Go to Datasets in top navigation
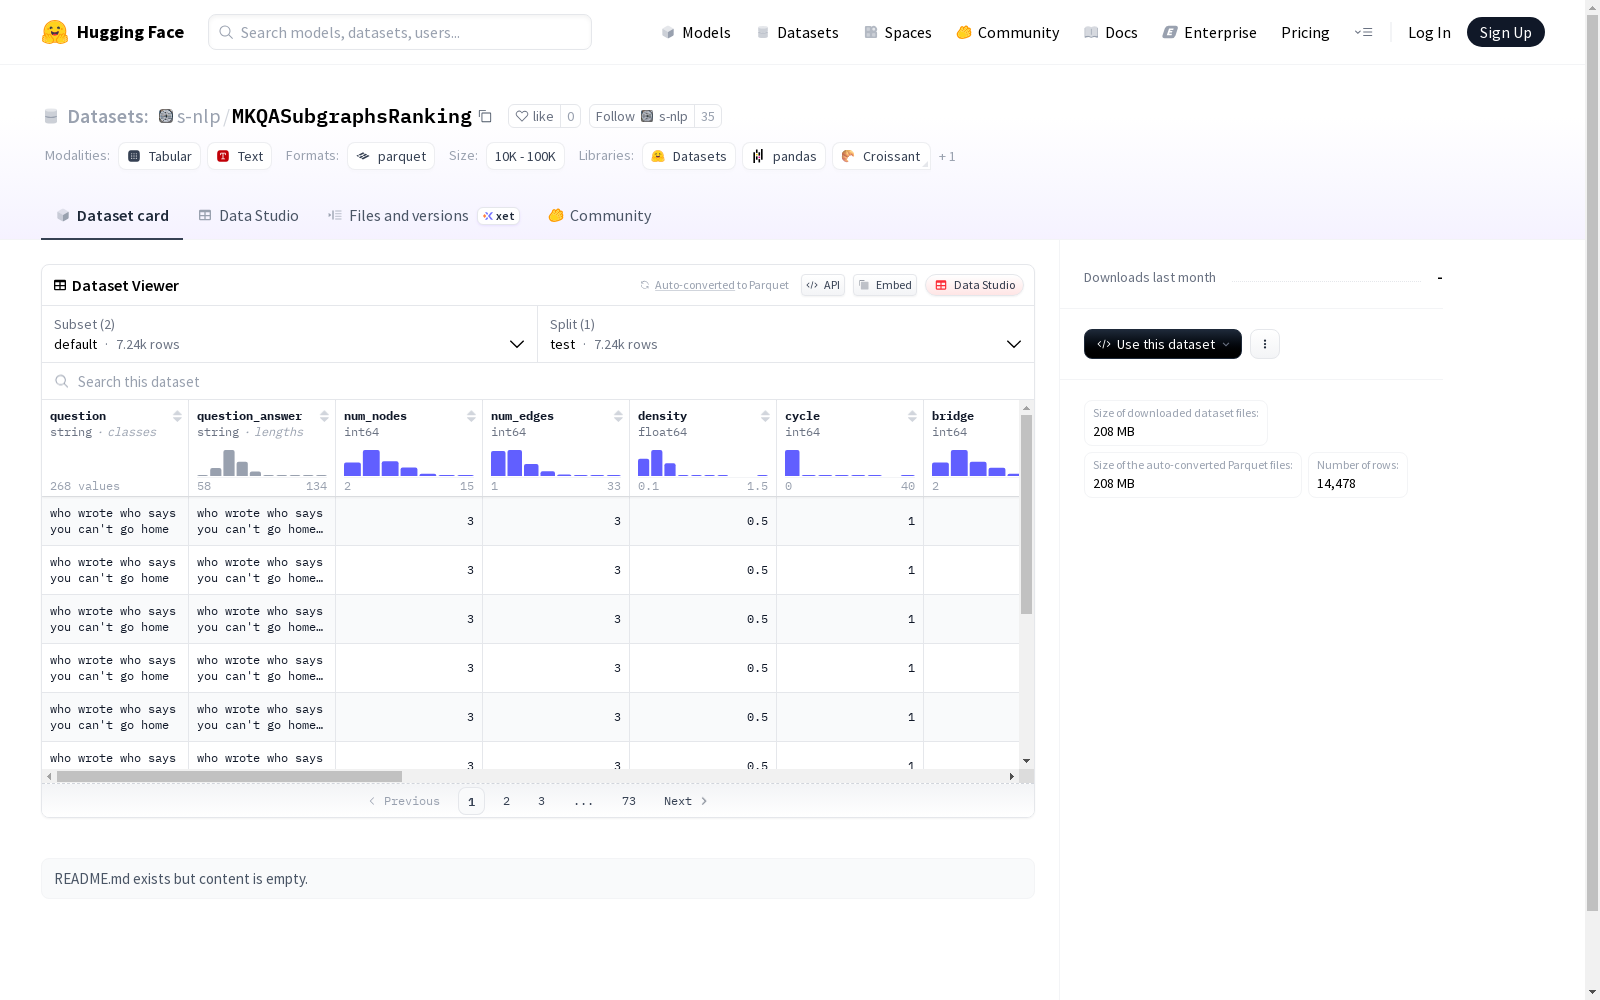The height and width of the screenshot is (1000, 1600). tap(797, 32)
